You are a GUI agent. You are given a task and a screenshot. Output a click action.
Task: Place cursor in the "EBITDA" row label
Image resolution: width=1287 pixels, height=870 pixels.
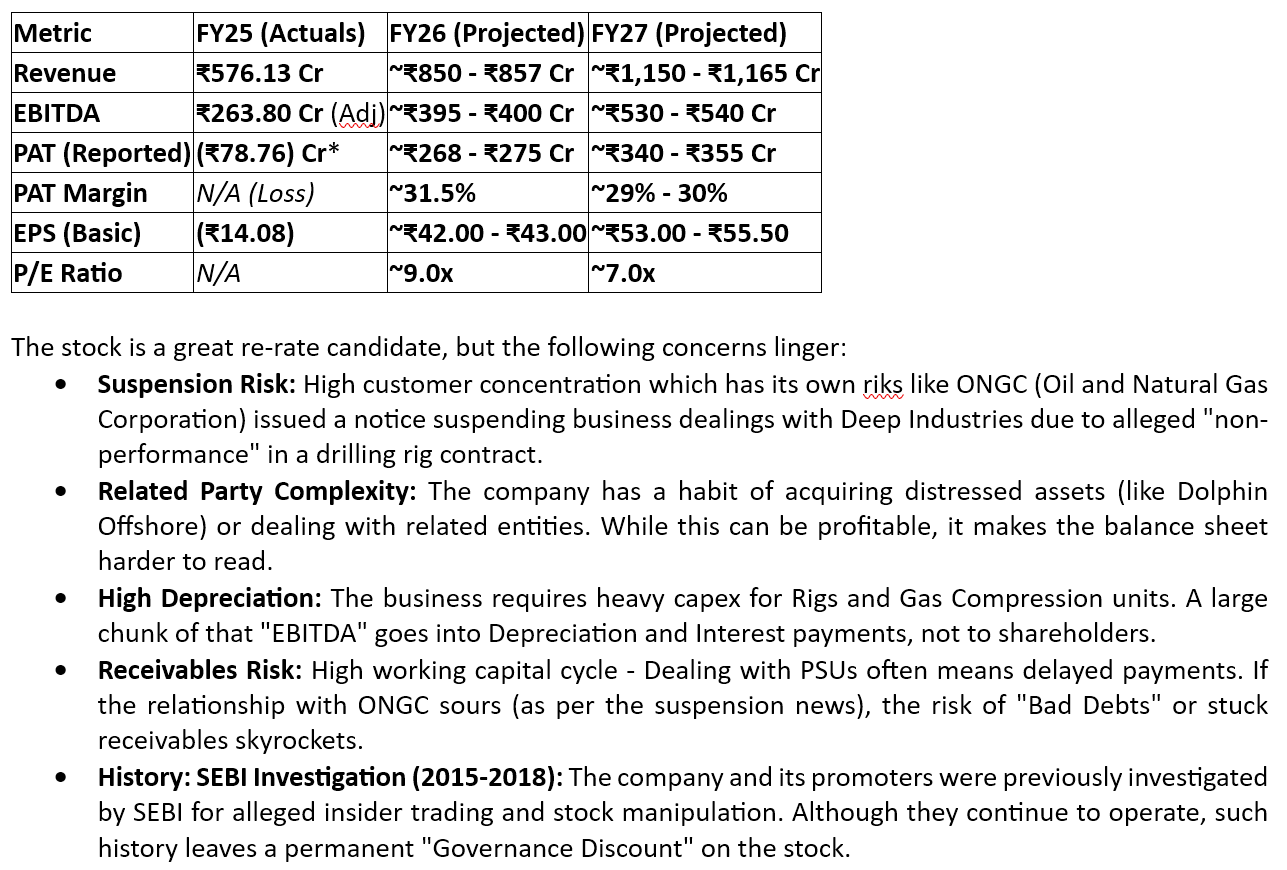click(57, 113)
